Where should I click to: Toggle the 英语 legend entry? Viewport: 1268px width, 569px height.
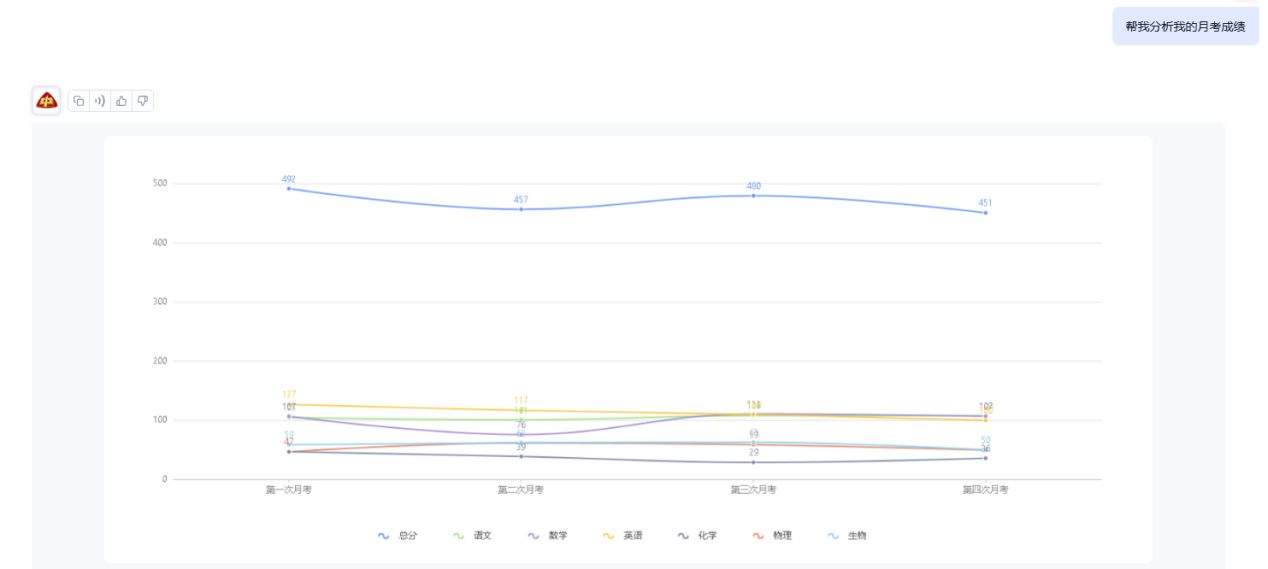point(623,536)
